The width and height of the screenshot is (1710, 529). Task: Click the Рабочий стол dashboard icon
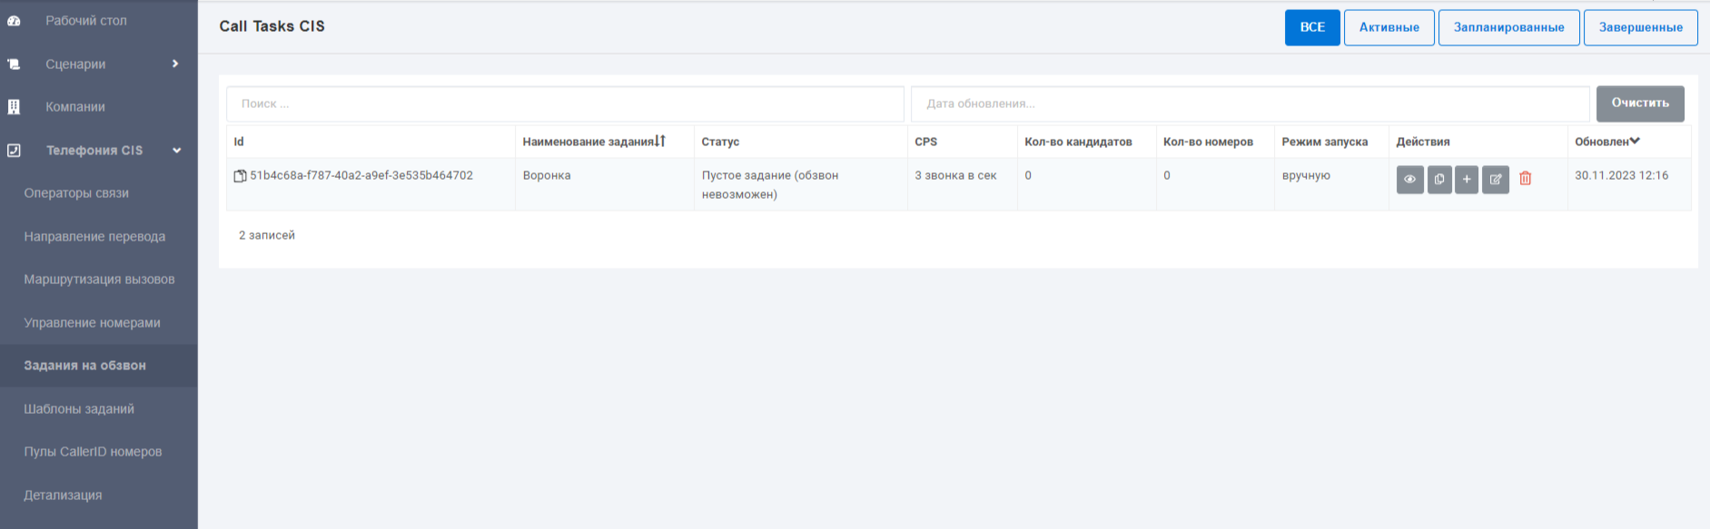pyautogui.click(x=14, y=20)
